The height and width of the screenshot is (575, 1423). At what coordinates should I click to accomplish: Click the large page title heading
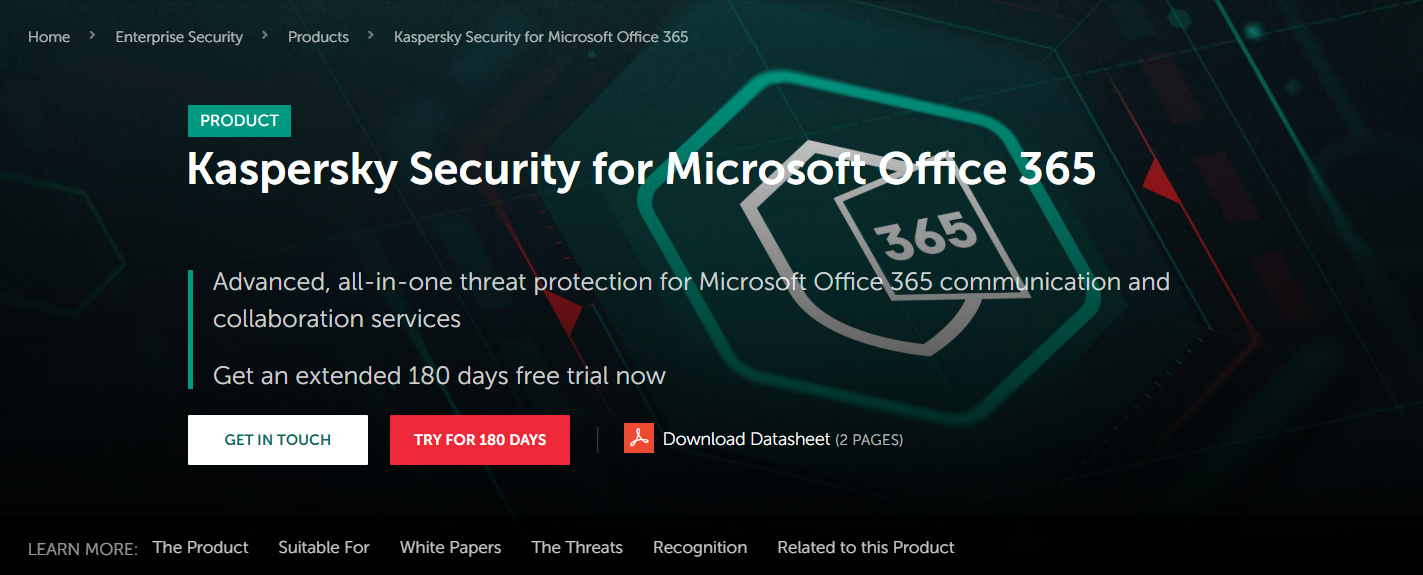click(x=641, y=170)
